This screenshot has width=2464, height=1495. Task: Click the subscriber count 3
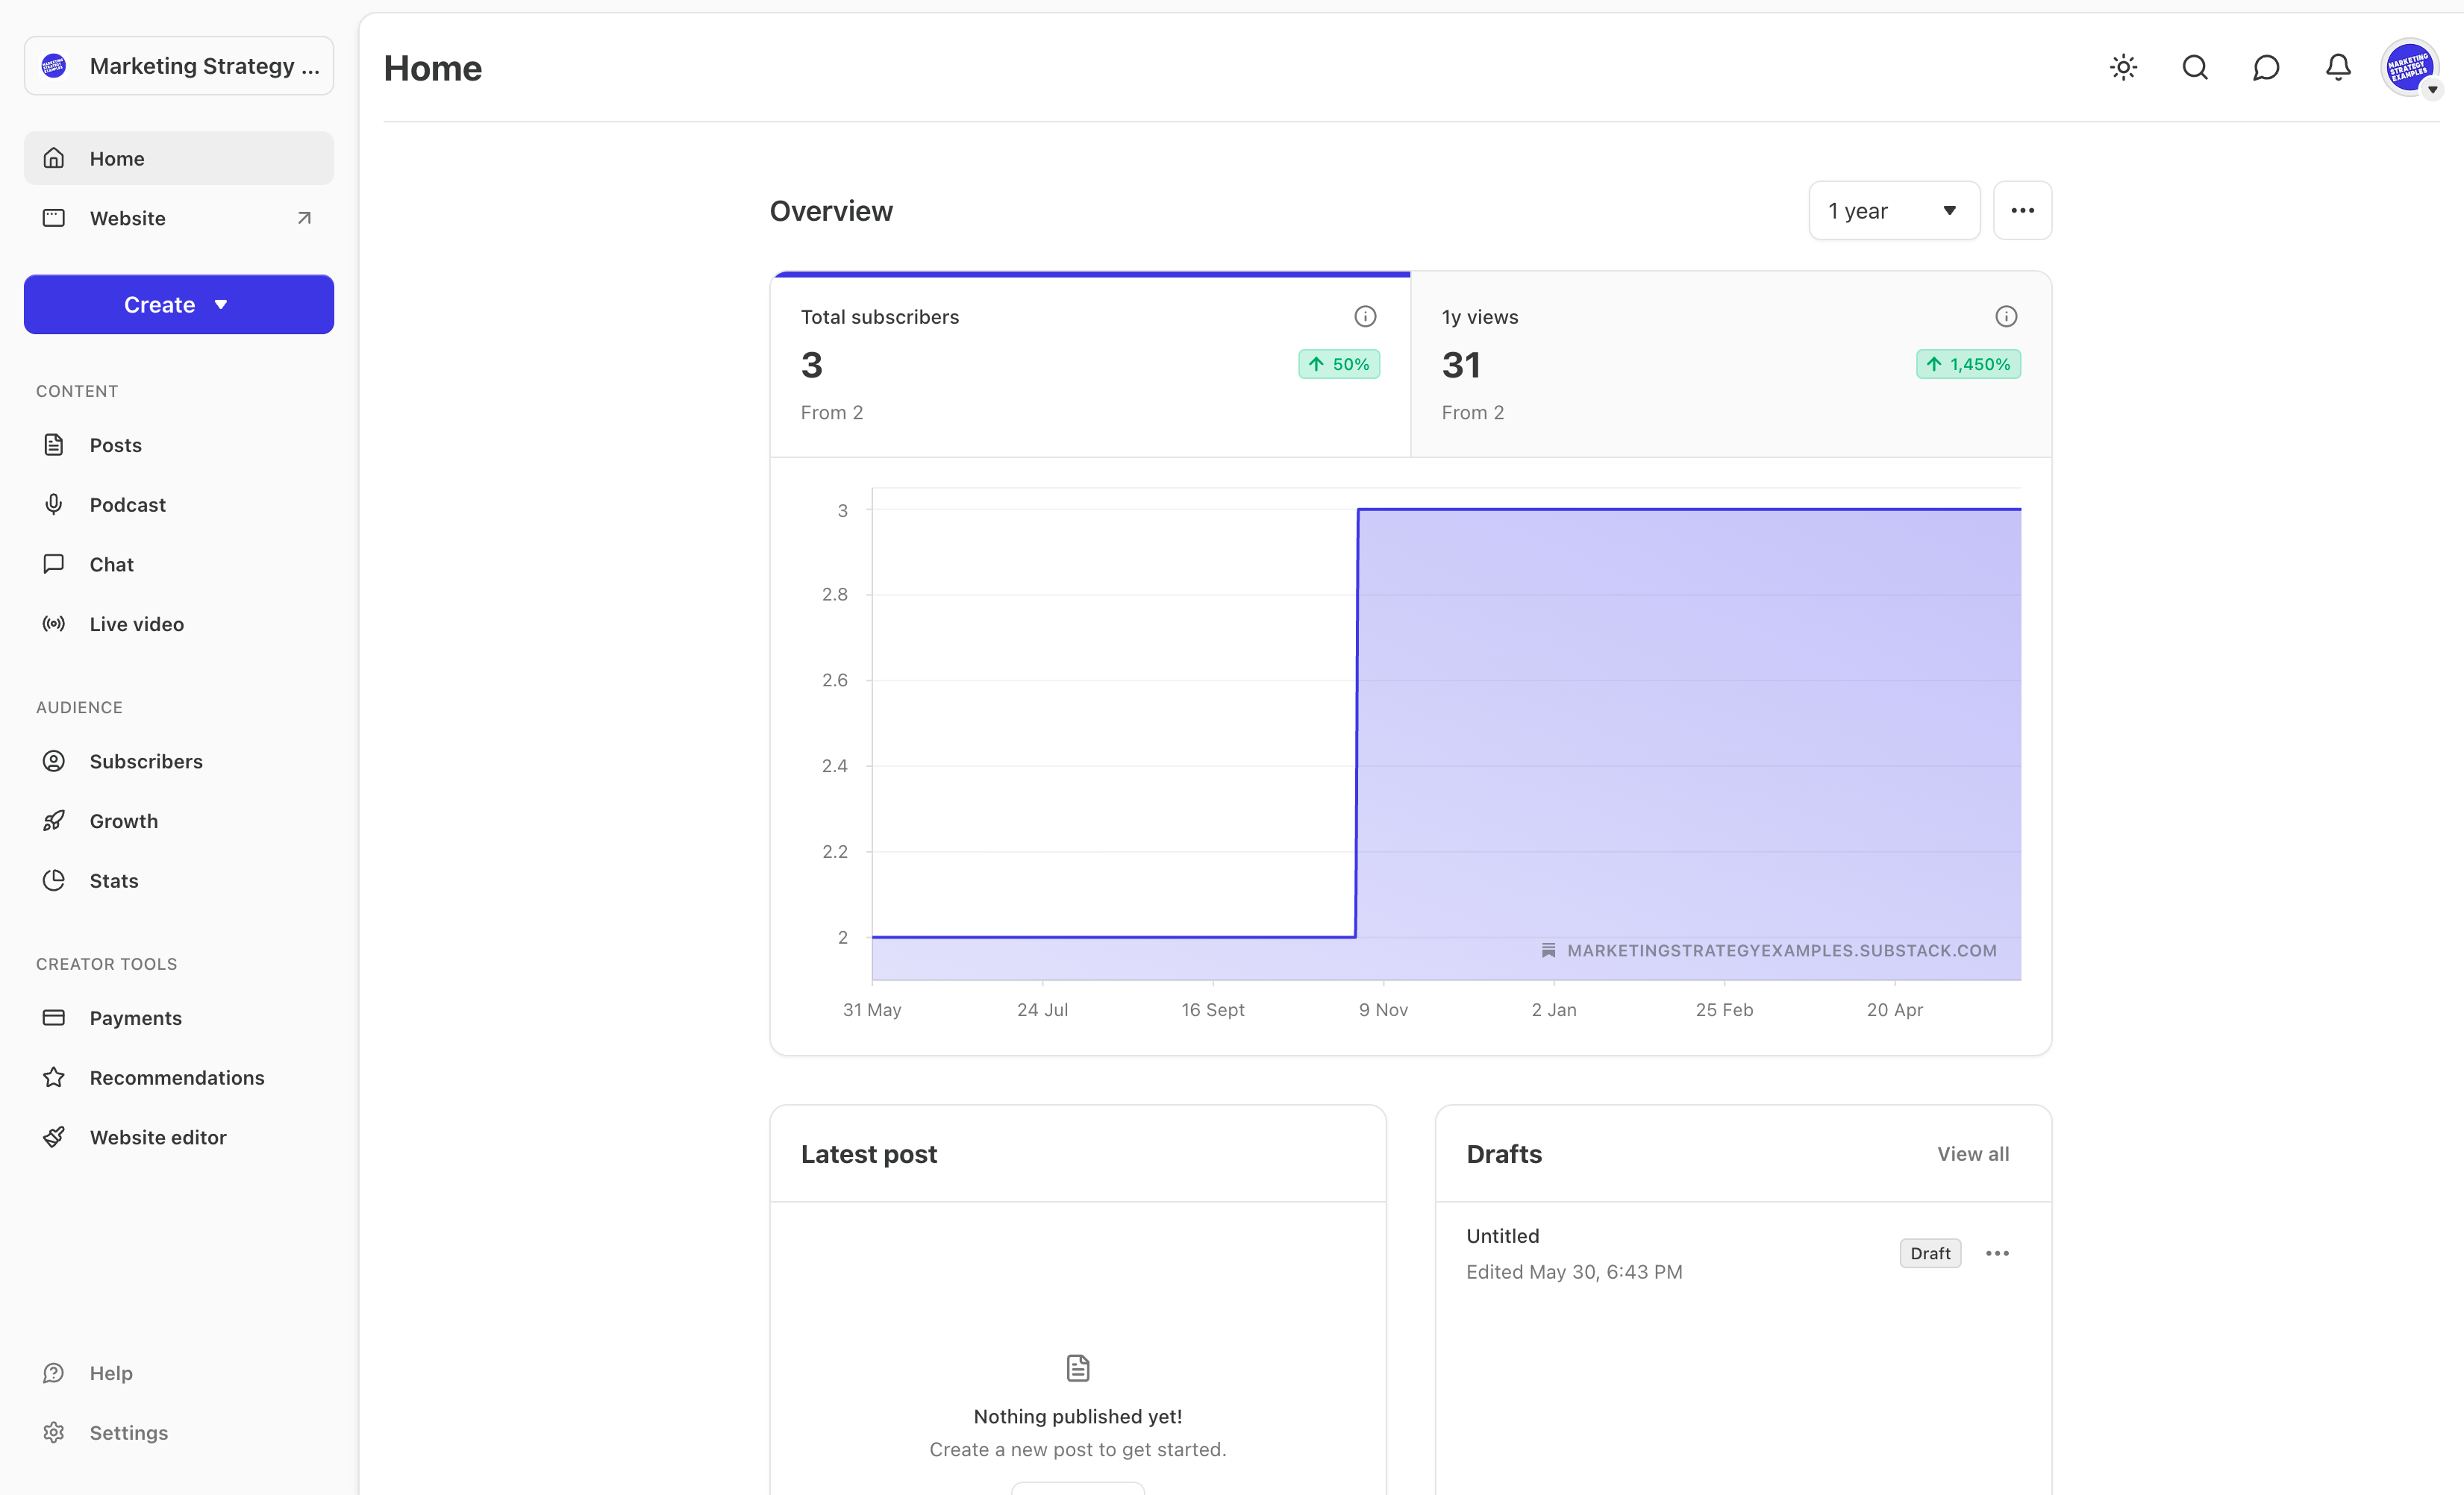(x=811, y=365)
